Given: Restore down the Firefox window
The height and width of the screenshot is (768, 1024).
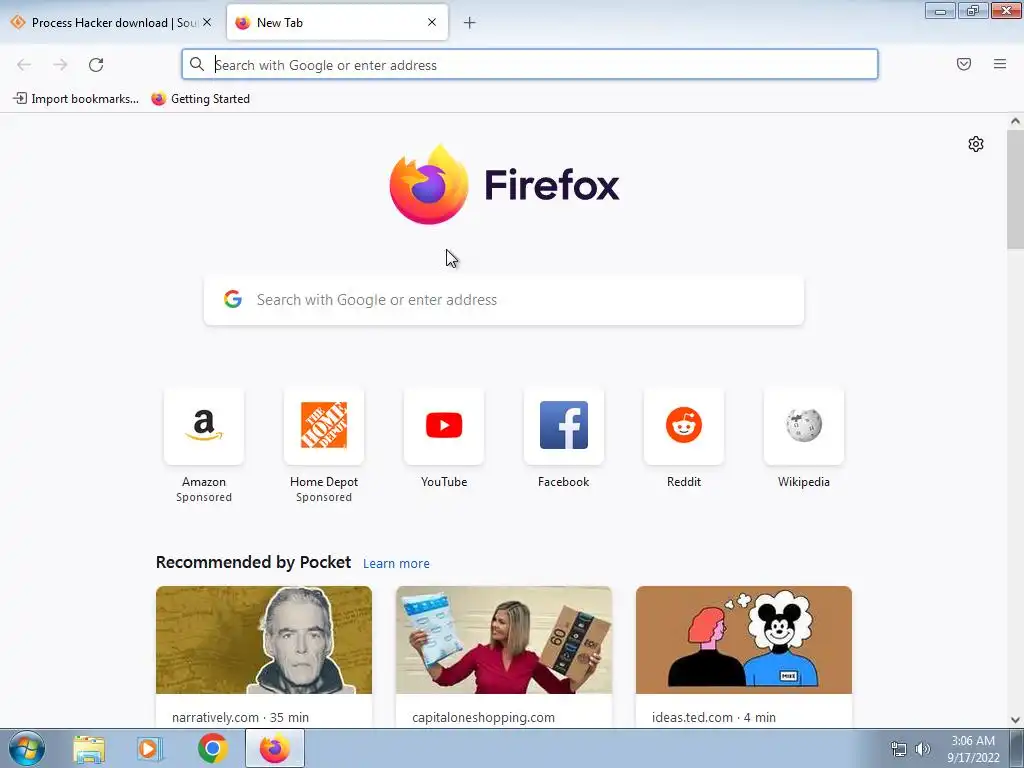Looking at the screenshot, I should coord(973,11).
